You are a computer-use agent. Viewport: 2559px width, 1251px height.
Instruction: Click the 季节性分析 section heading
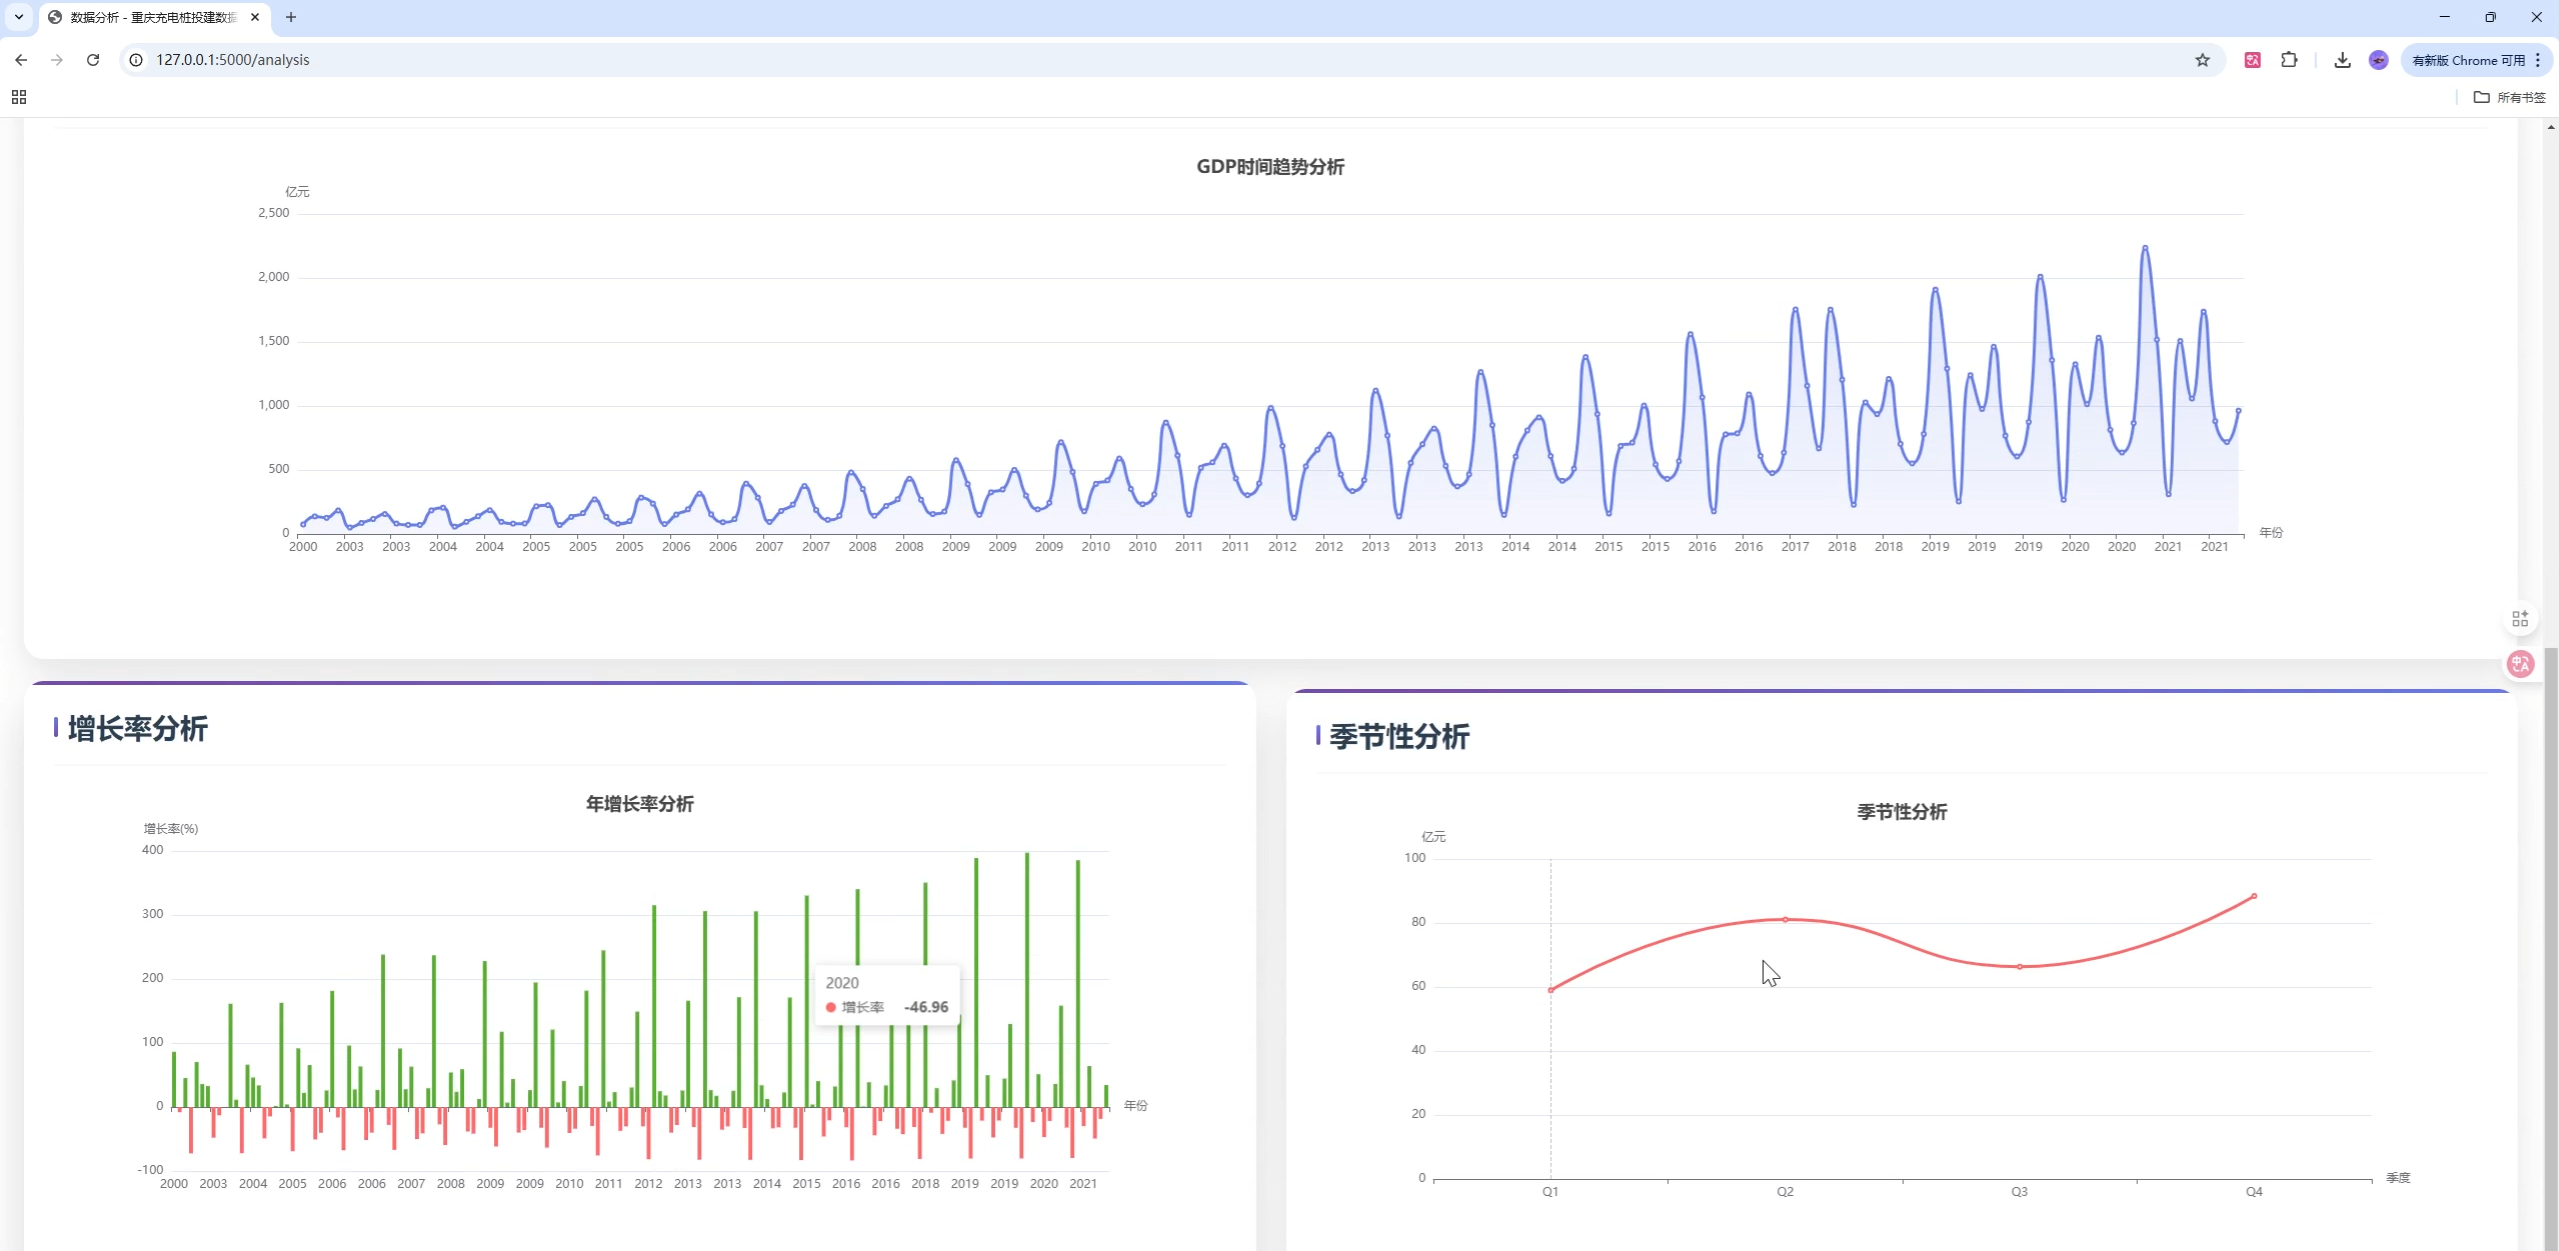(1399, 737)
